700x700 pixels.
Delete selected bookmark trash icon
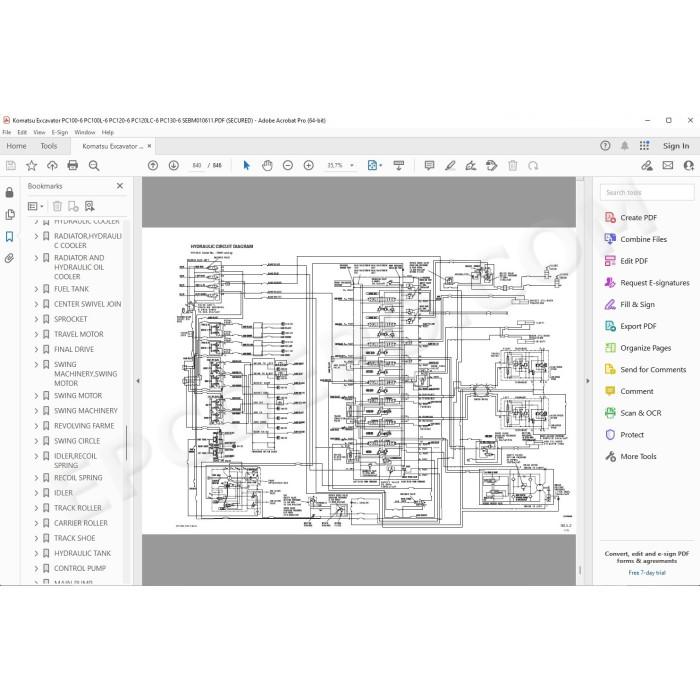(x=57, y=206)
